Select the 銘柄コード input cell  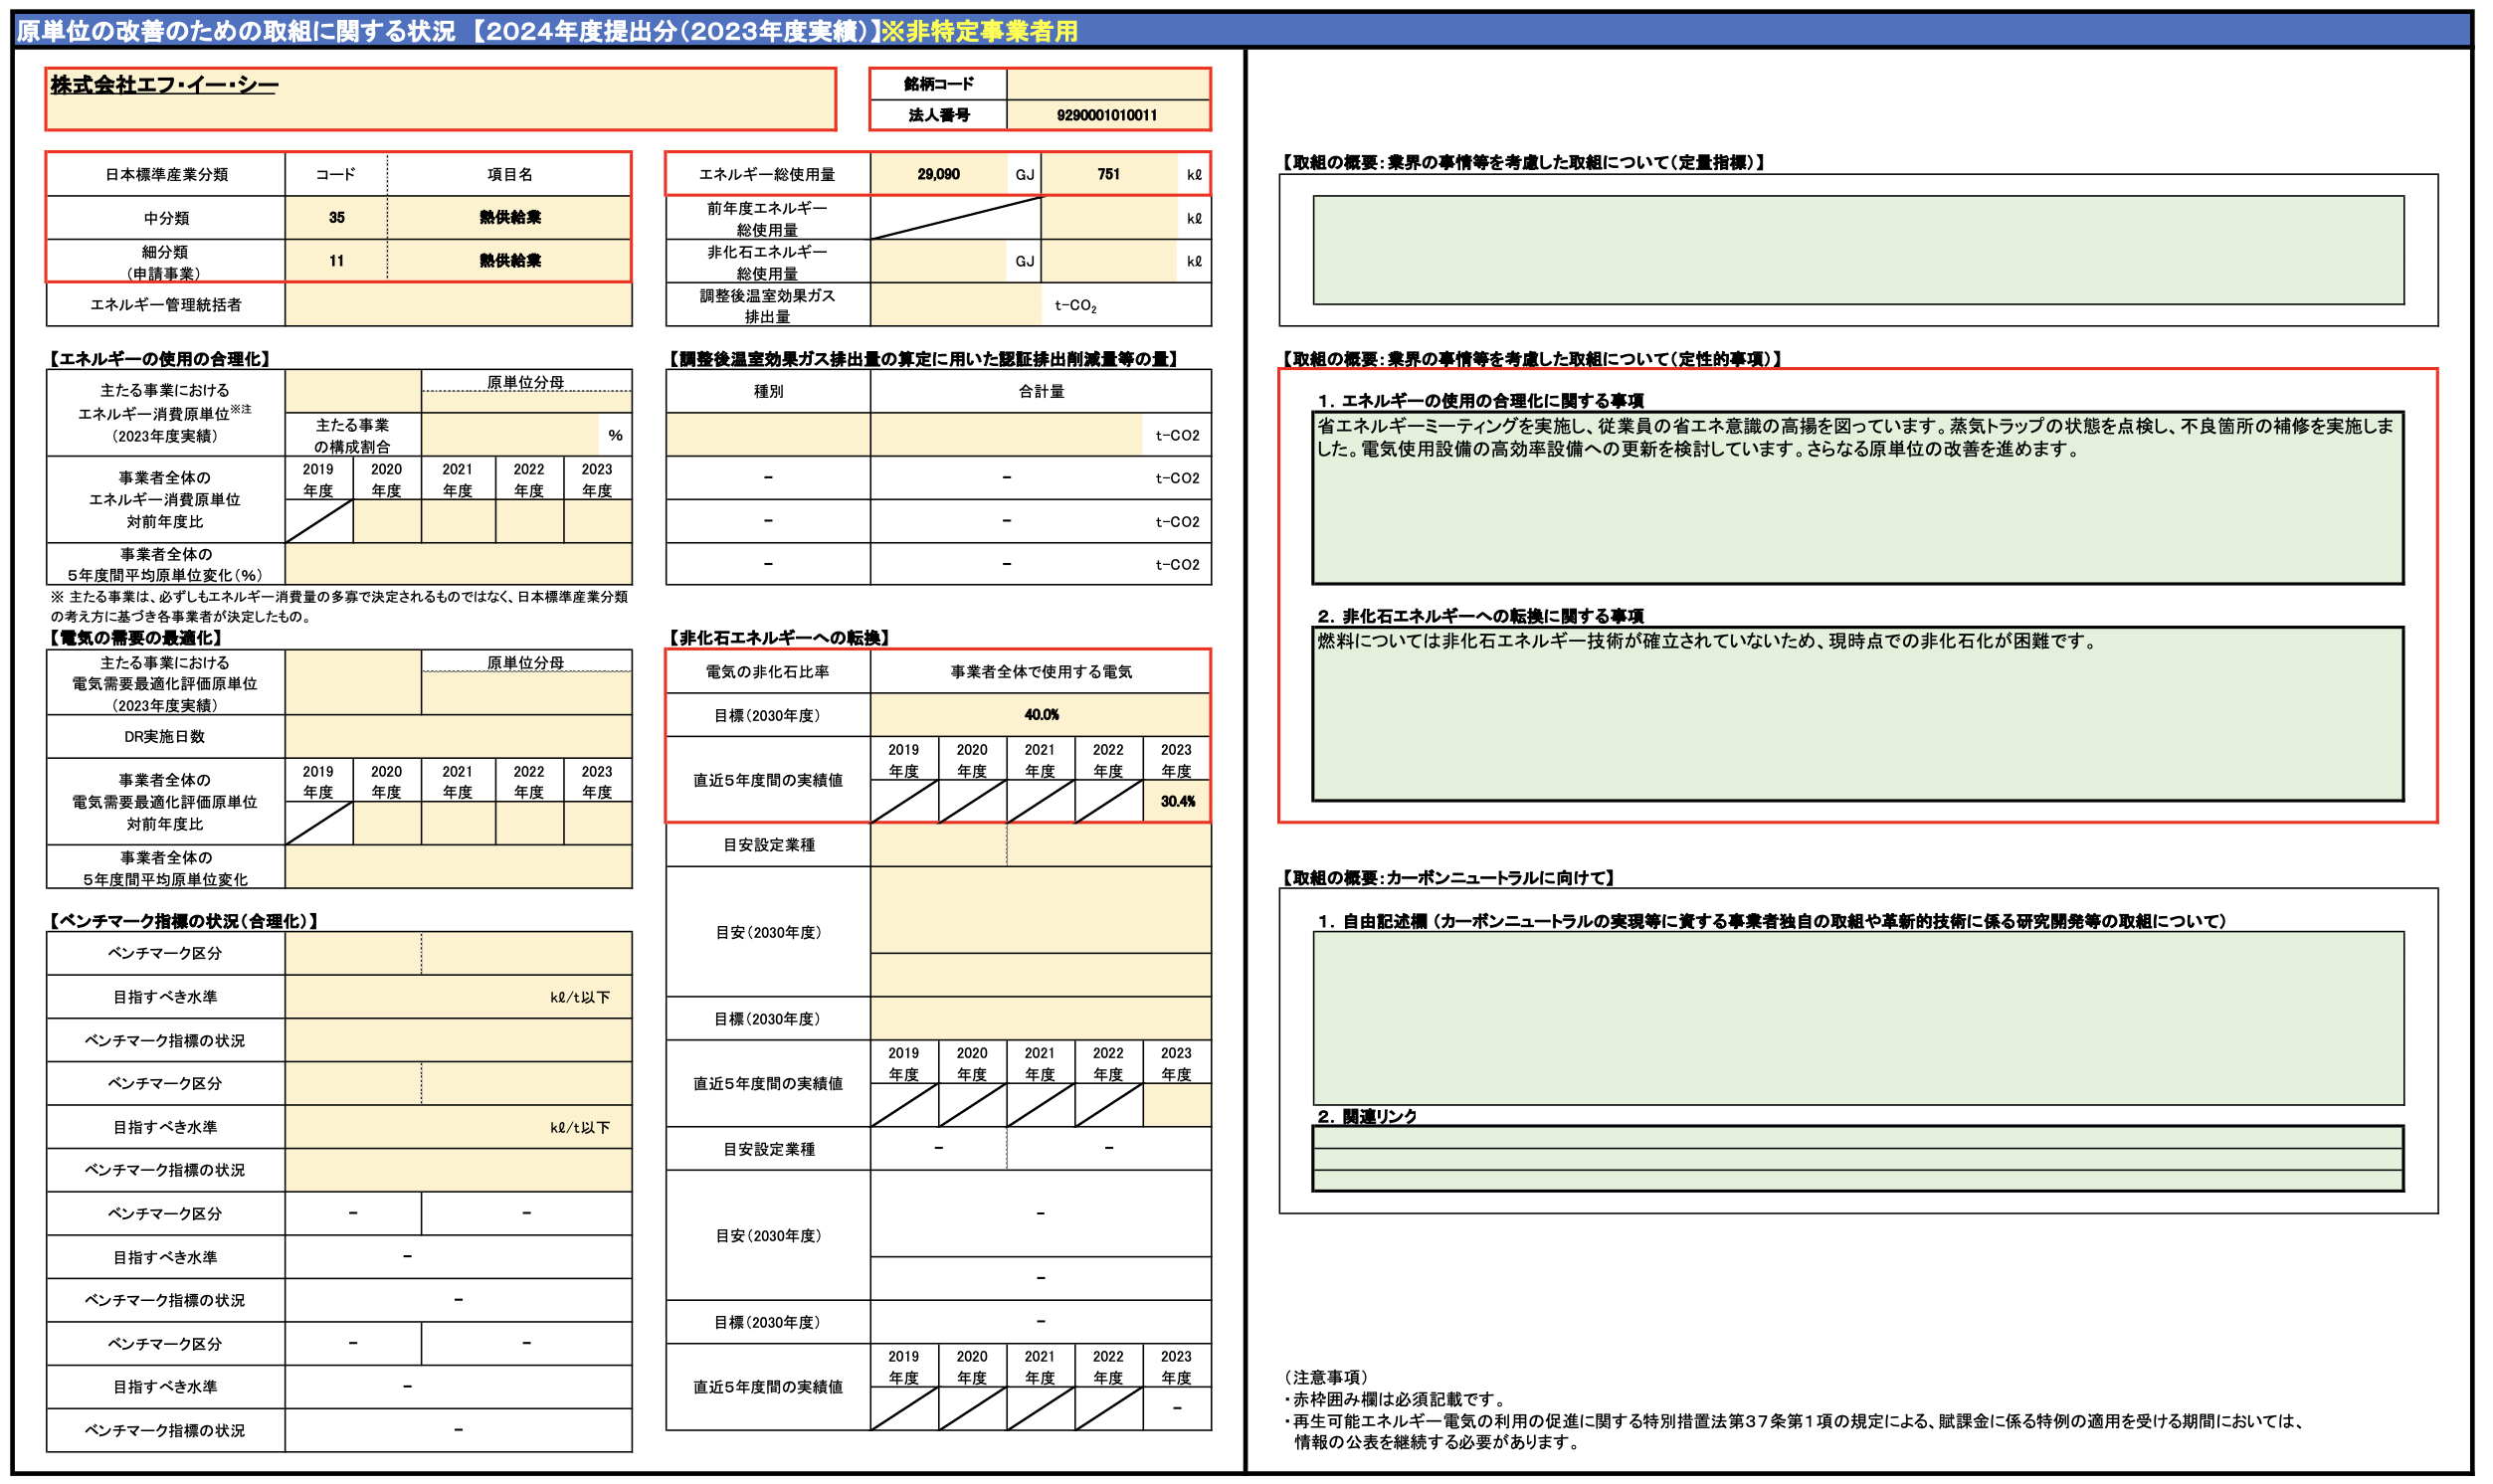click(1107, 84)
